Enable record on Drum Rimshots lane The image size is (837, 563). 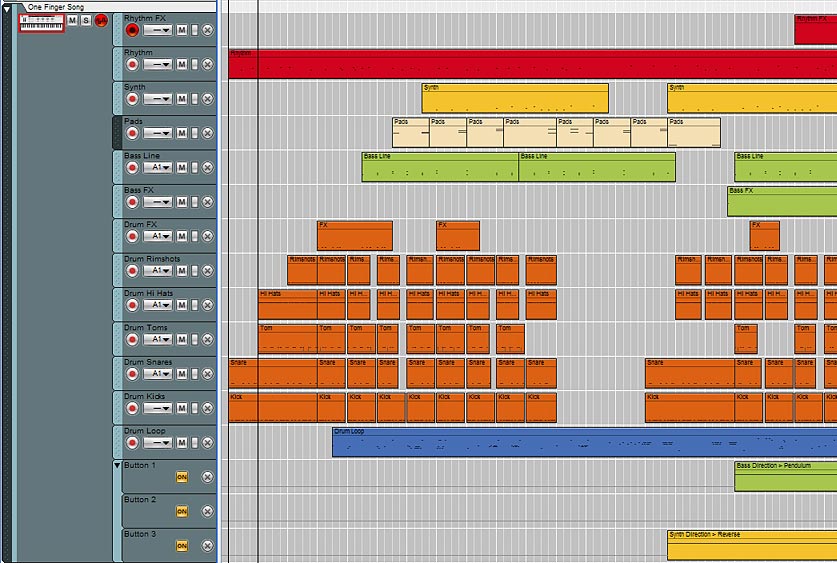(132, 271)
